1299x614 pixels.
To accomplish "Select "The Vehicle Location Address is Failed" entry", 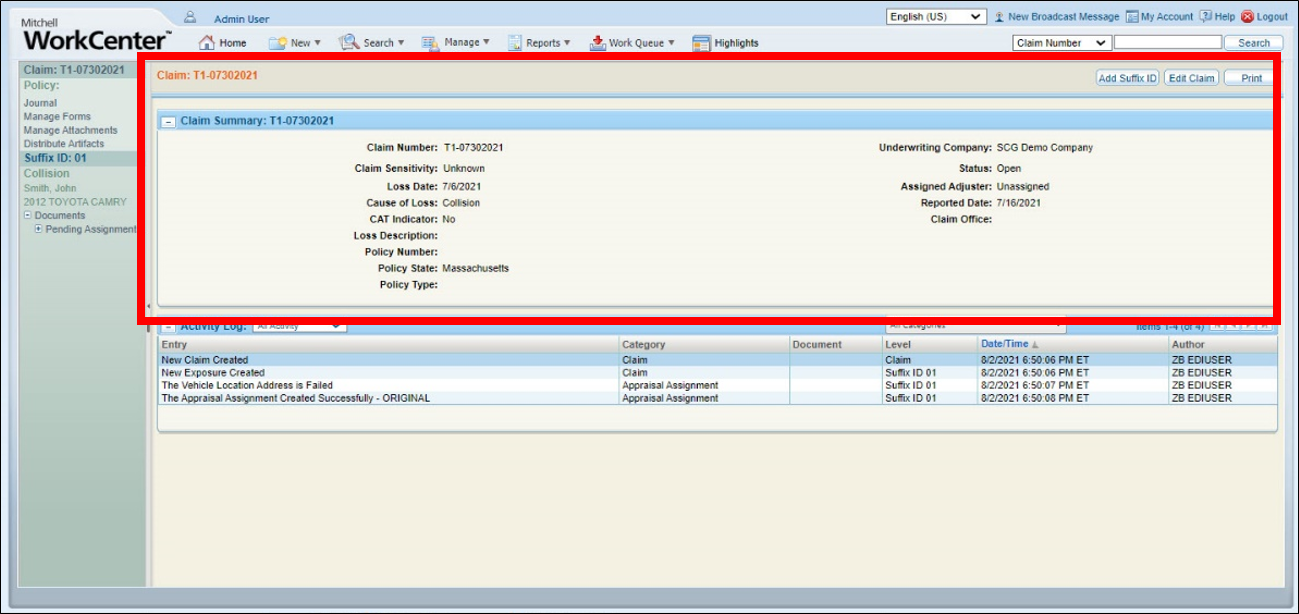I will pyautogui.click(x=247, y=385).
